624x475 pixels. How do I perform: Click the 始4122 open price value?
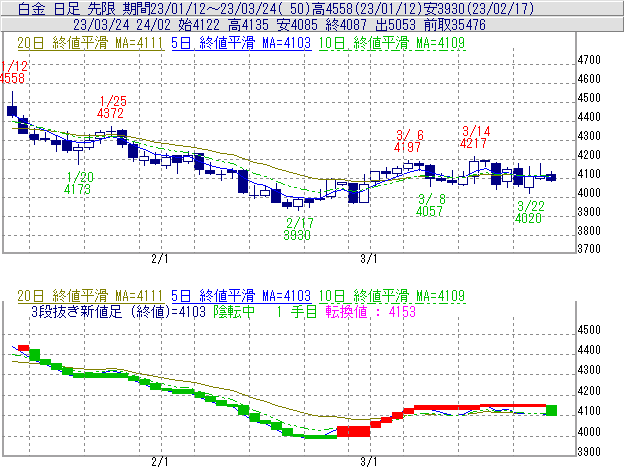(199, 25)
